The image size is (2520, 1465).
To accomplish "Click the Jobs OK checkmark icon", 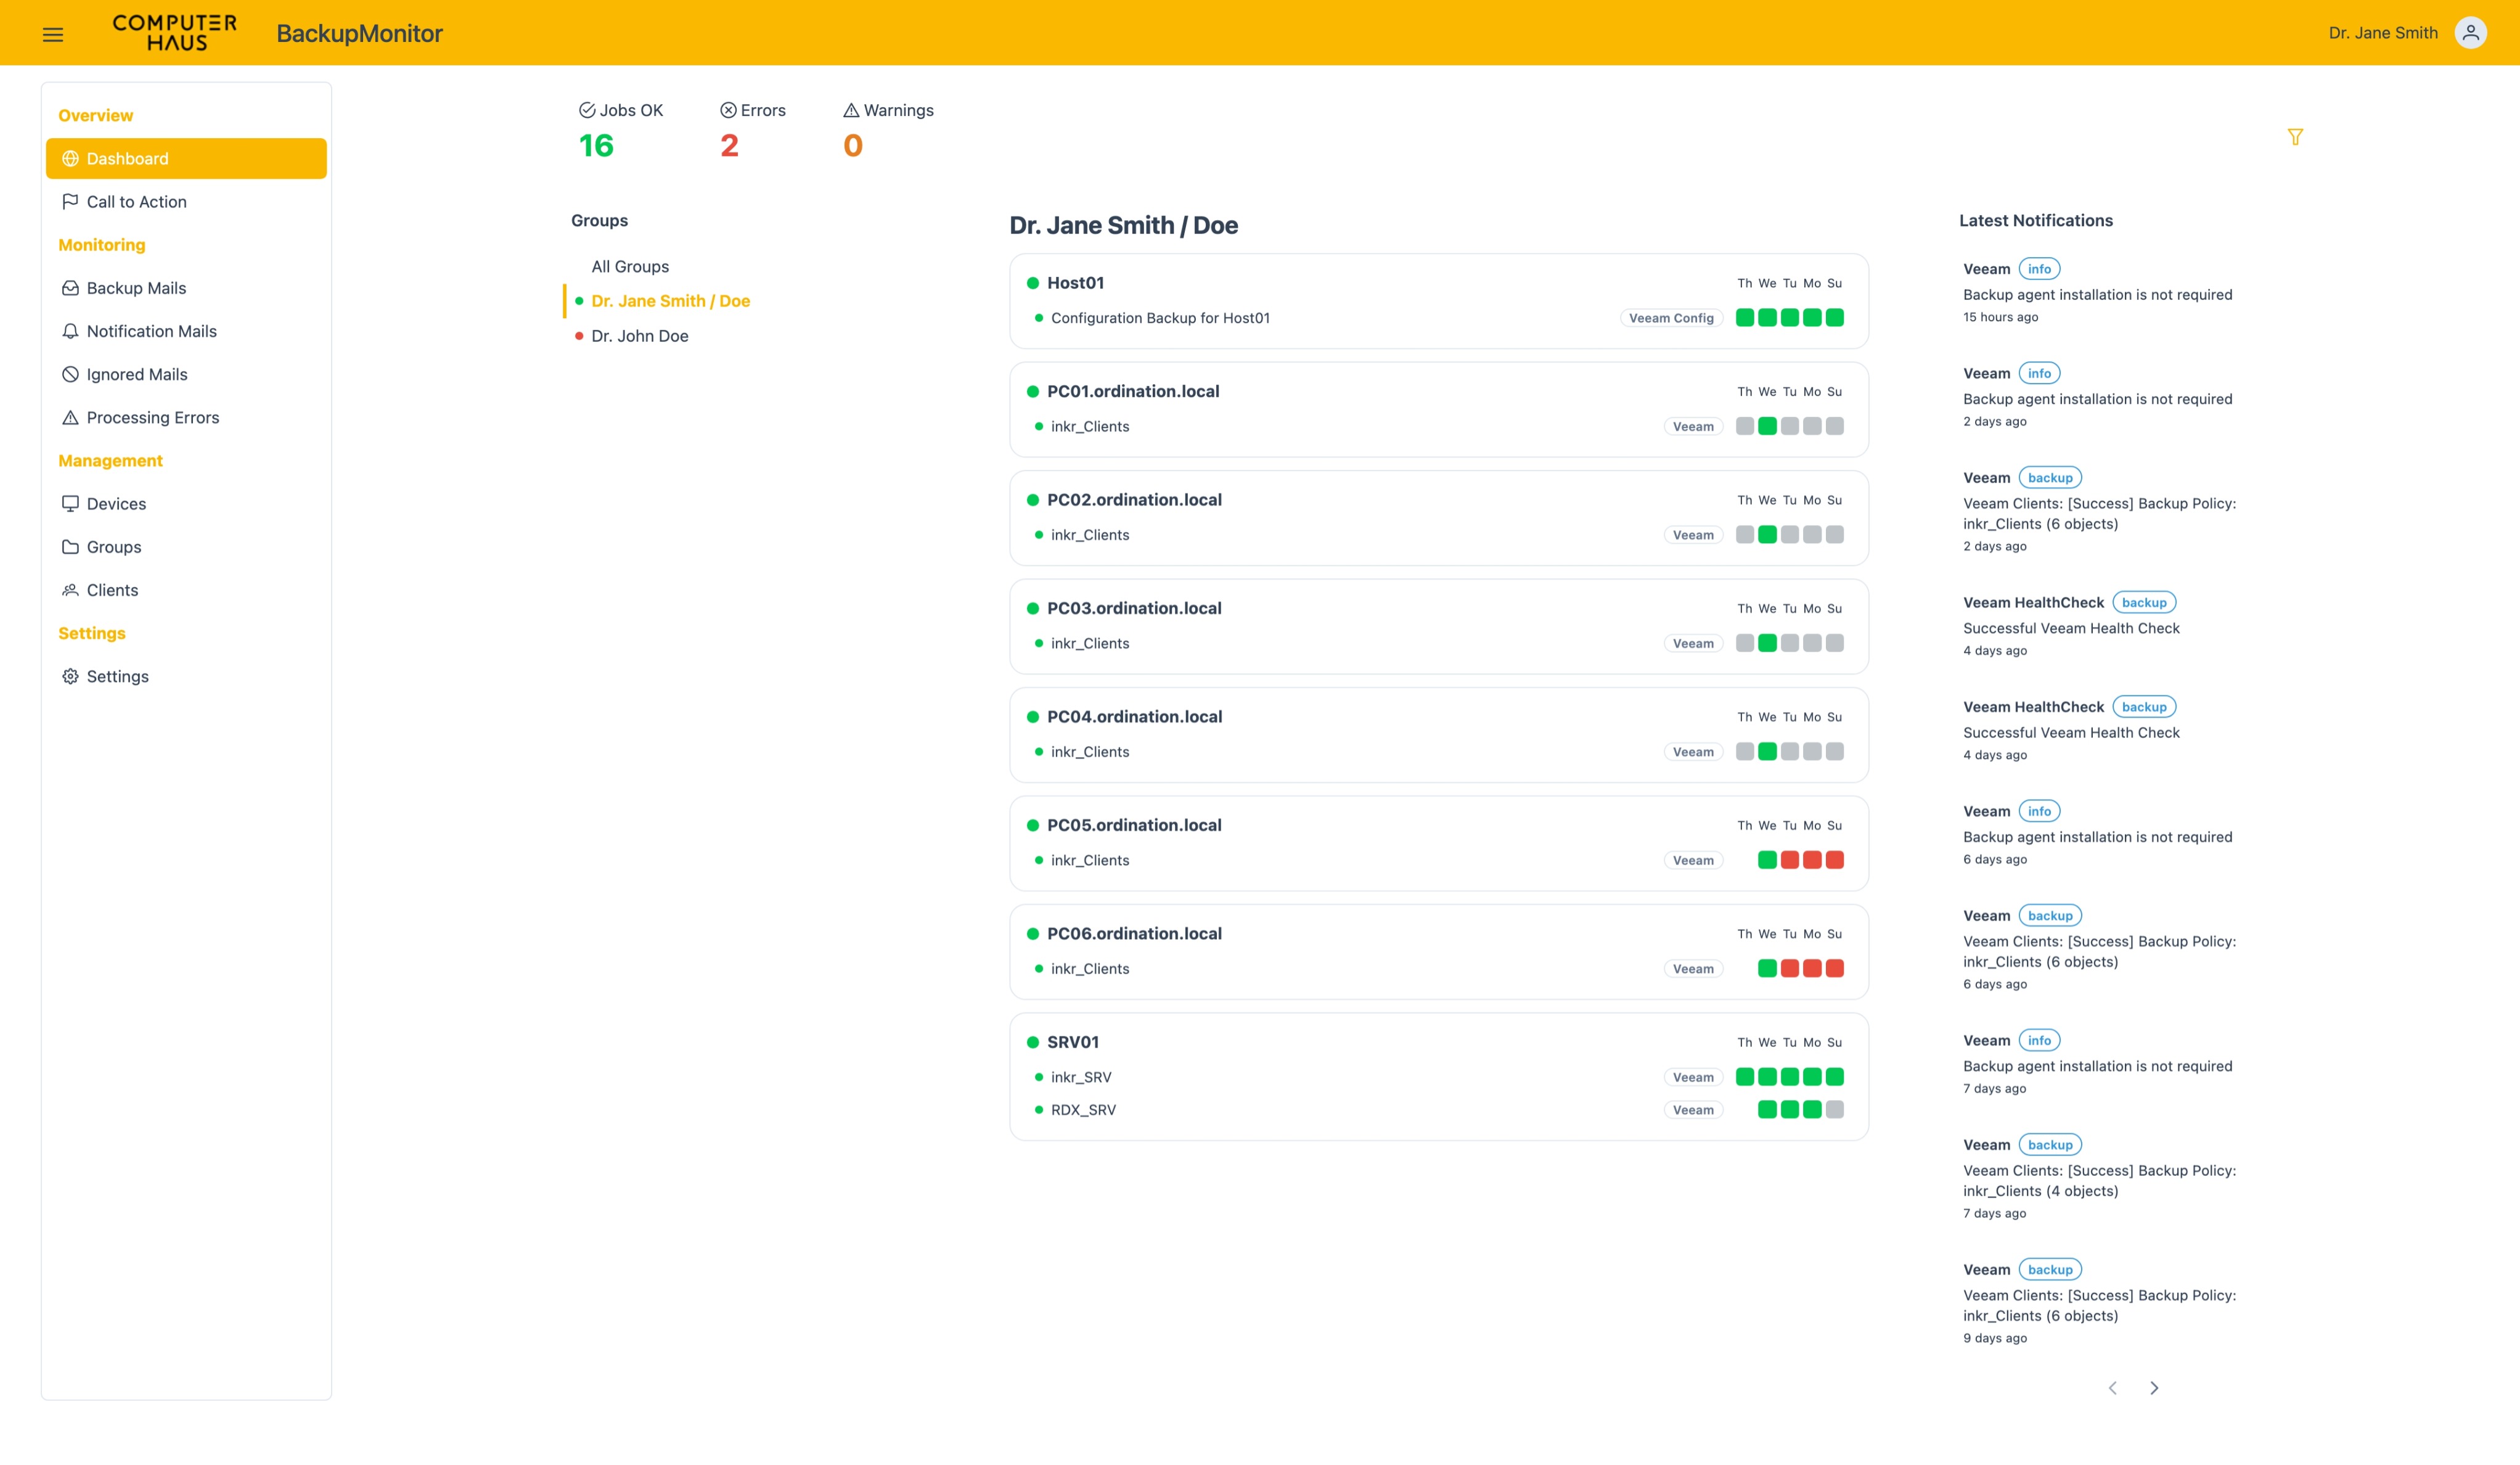I will (x=587, y=110).
